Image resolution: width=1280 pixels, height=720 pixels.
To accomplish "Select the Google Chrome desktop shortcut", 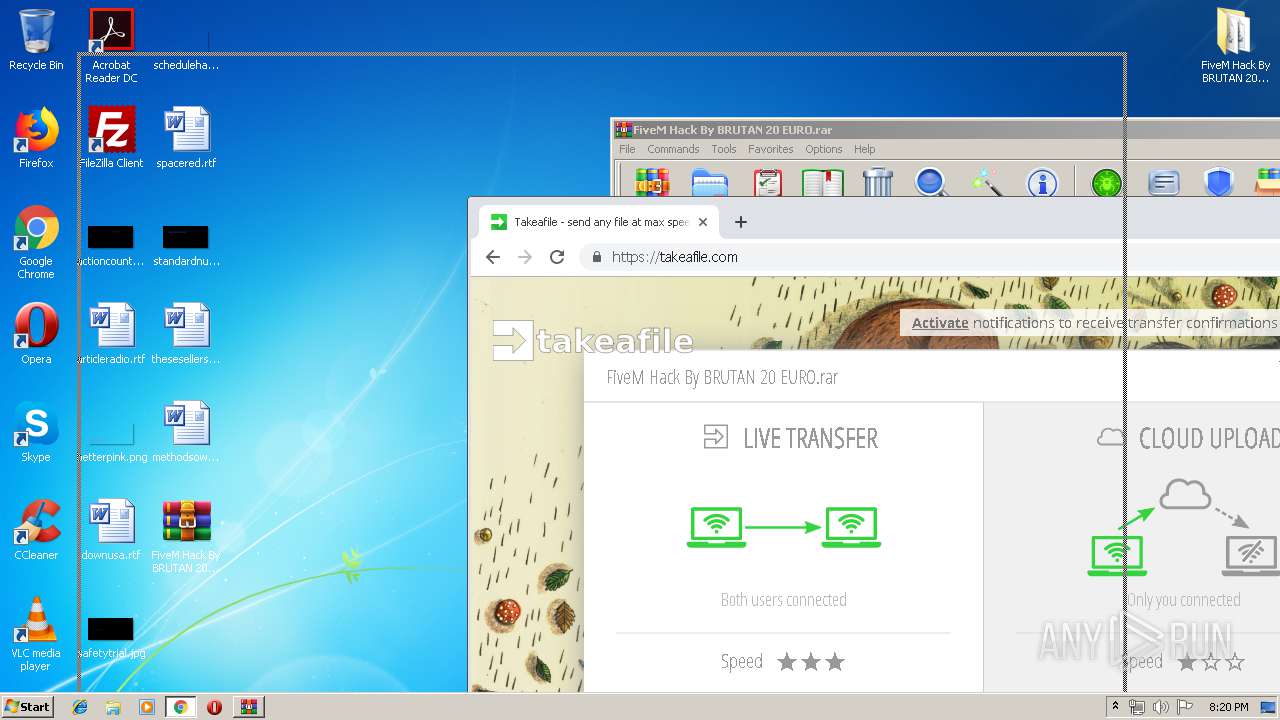I will 36,243.
